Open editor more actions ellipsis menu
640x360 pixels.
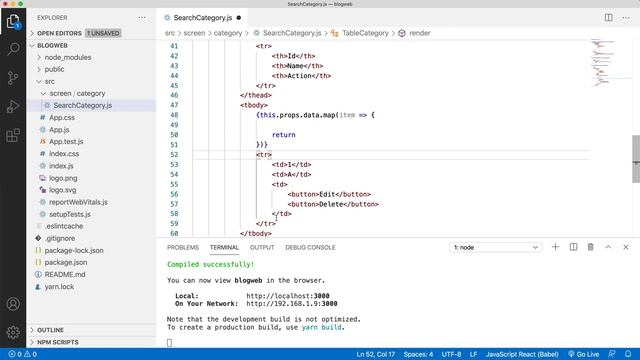pos(626,18)
